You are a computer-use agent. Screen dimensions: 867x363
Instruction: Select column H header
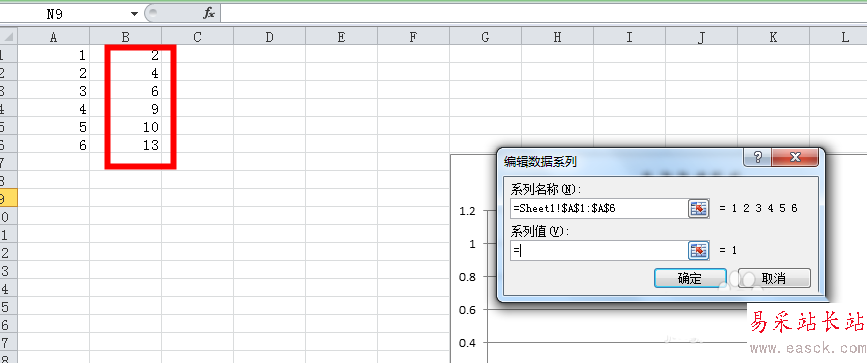pos(557,37)
